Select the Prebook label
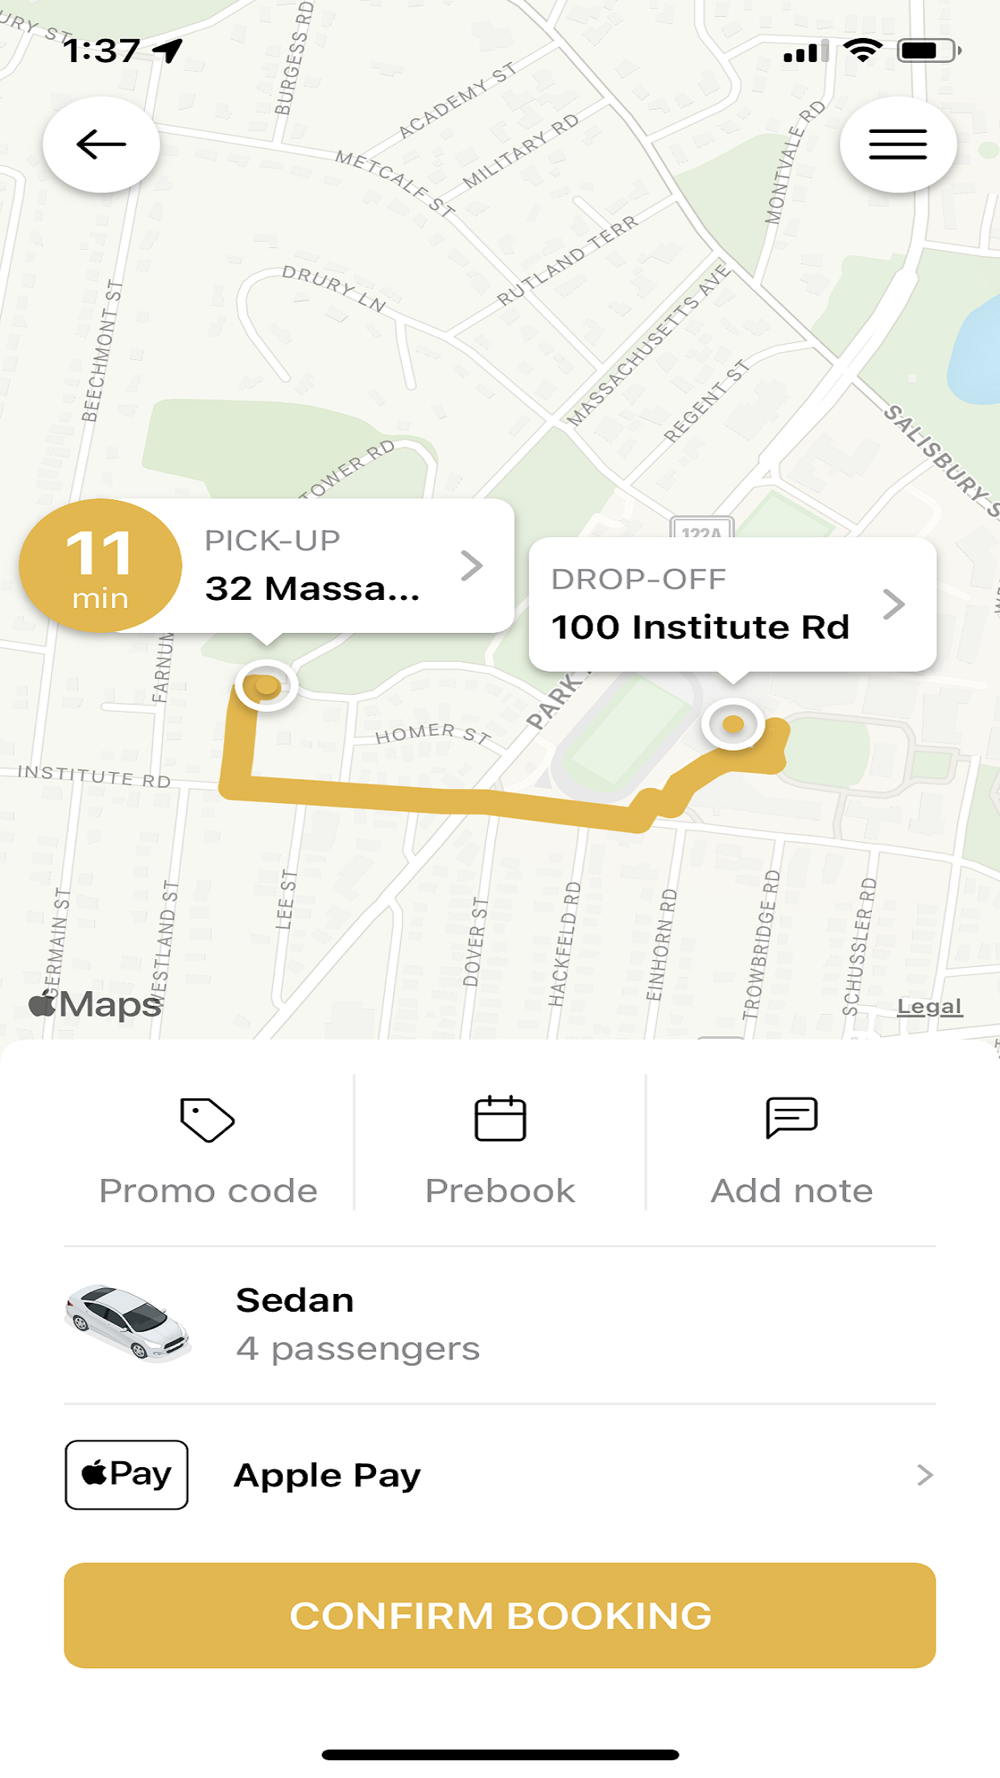The height and width of the screenshot is (1778, 1000). [500, 1191]
